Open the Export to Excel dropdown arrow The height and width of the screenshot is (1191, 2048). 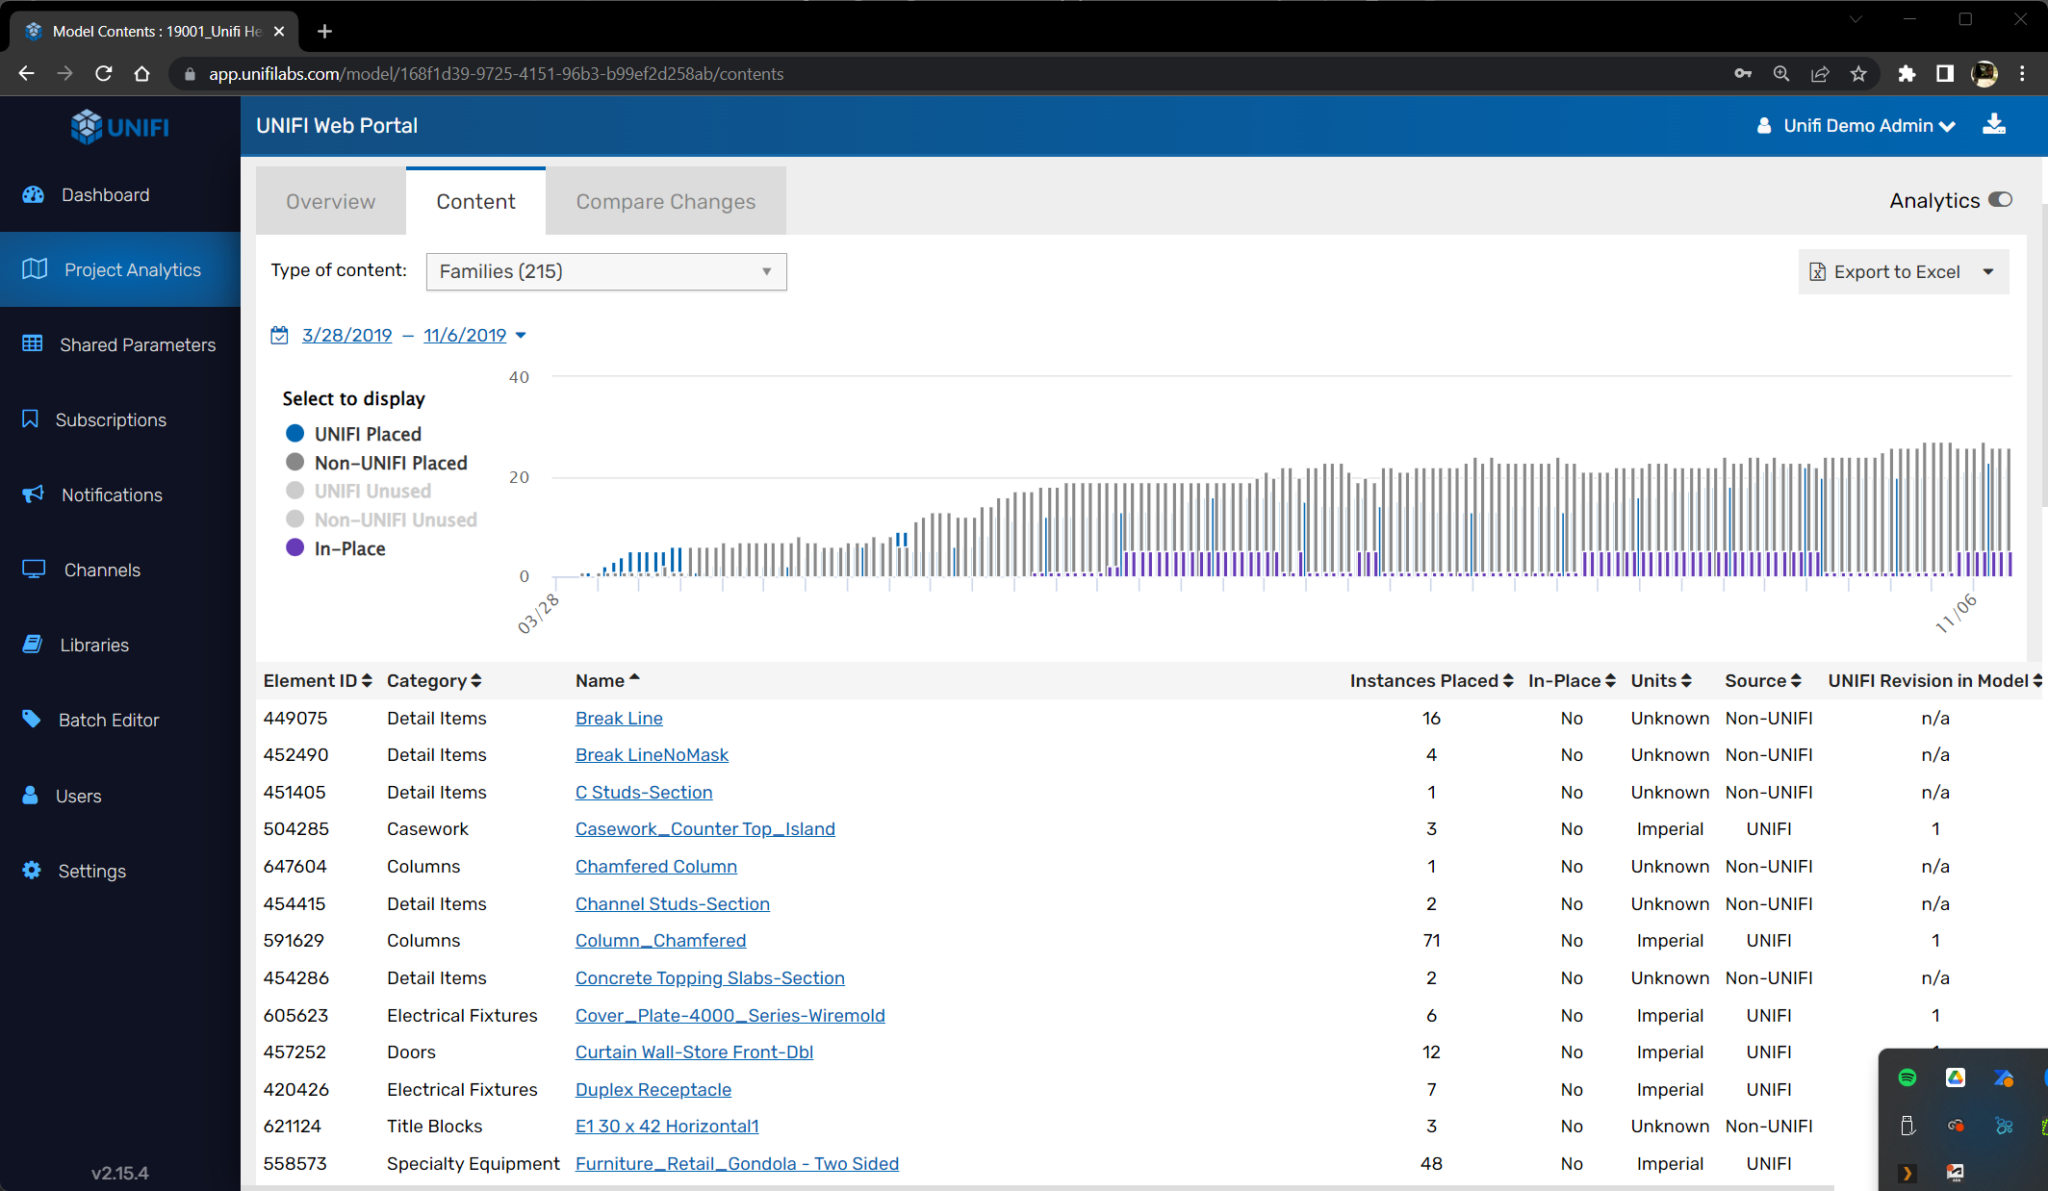pos(1988,271)
